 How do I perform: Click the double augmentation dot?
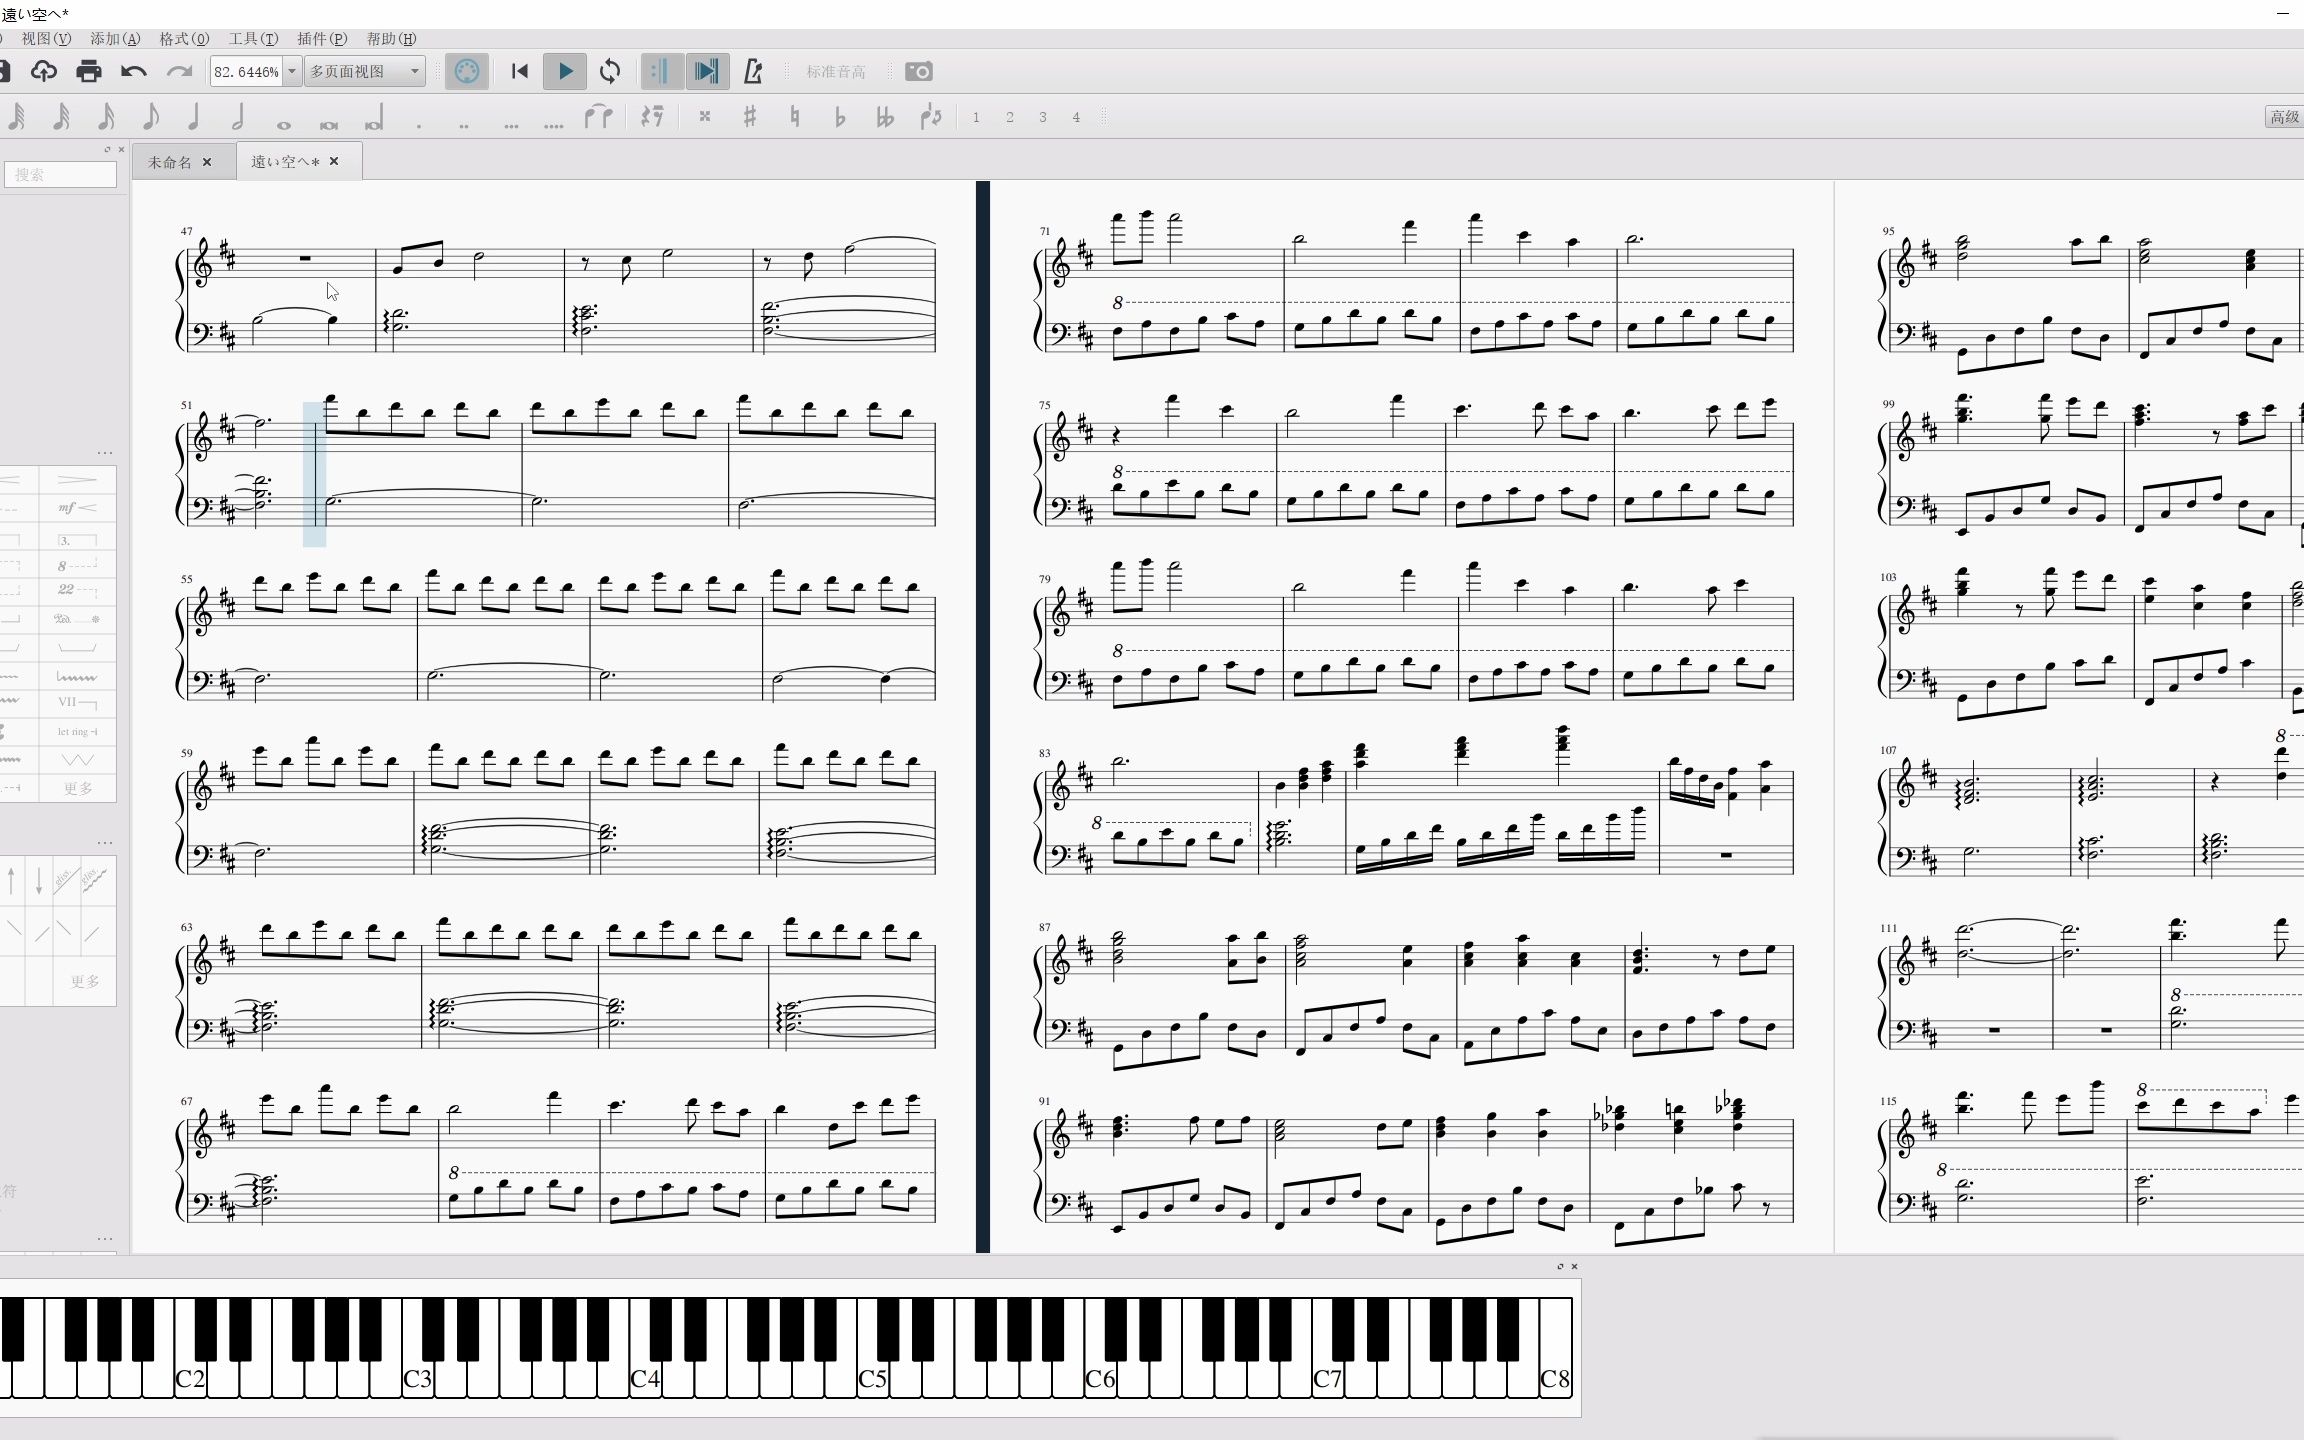point(464,125)
